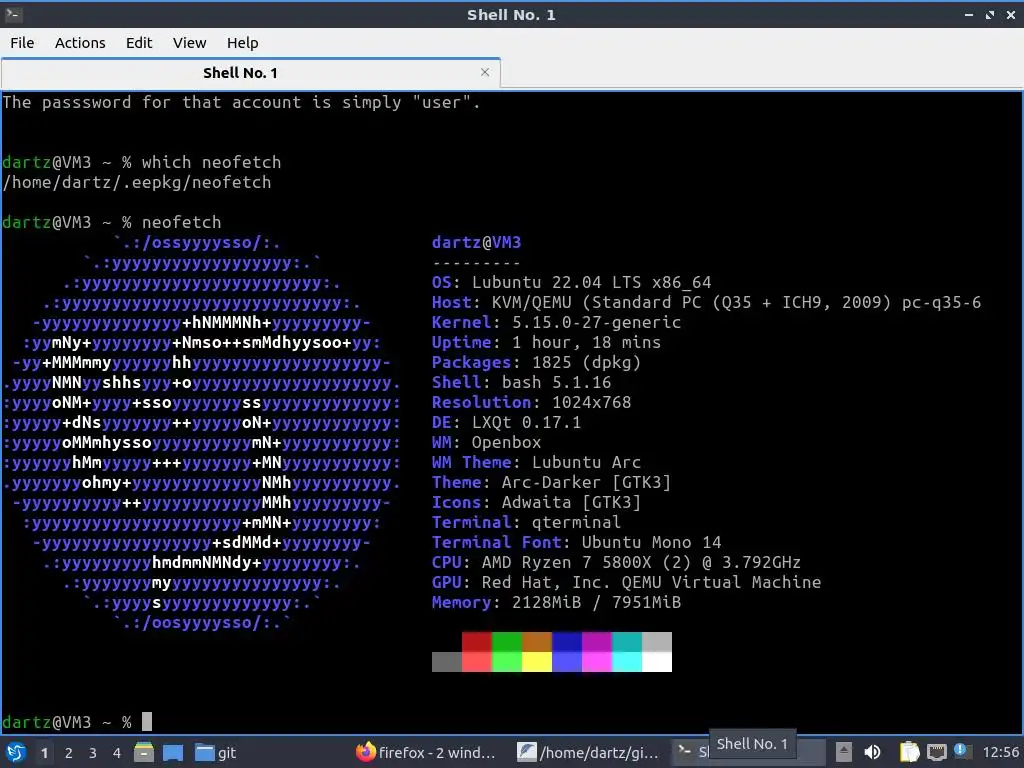
Task: Click the terminal taskbar entry icon
Action: click(x=684, y=751)
